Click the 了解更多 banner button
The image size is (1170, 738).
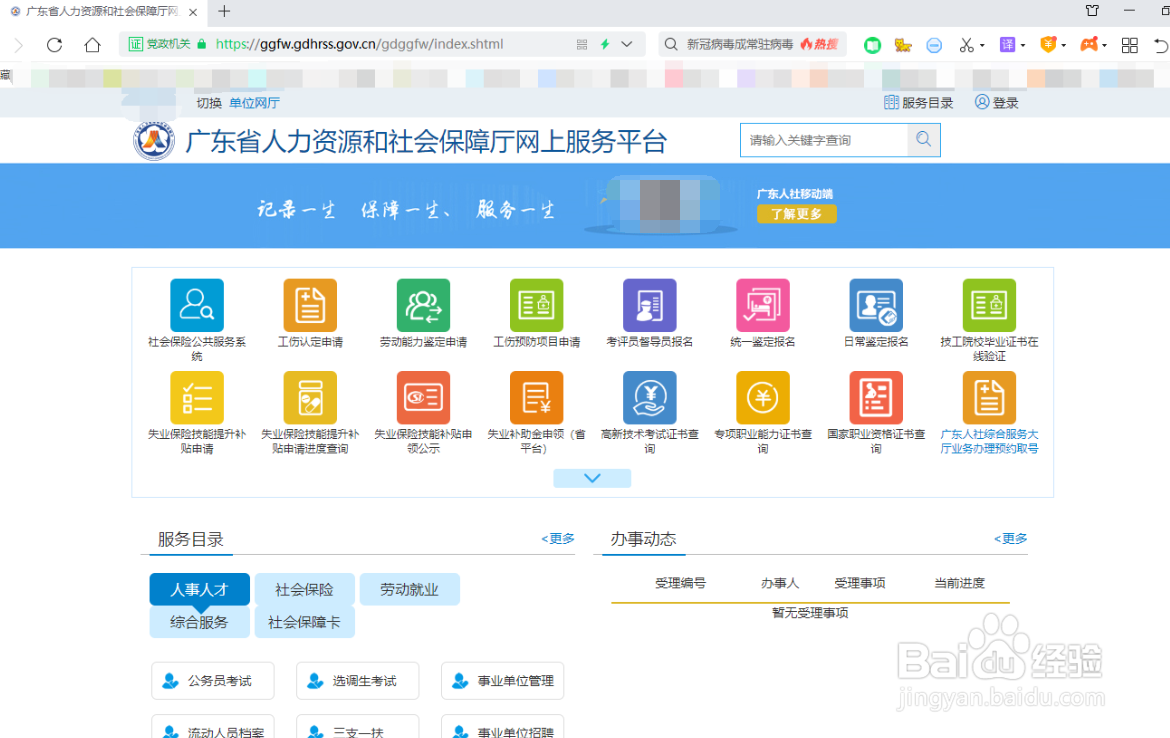click(x=796, y=214)
